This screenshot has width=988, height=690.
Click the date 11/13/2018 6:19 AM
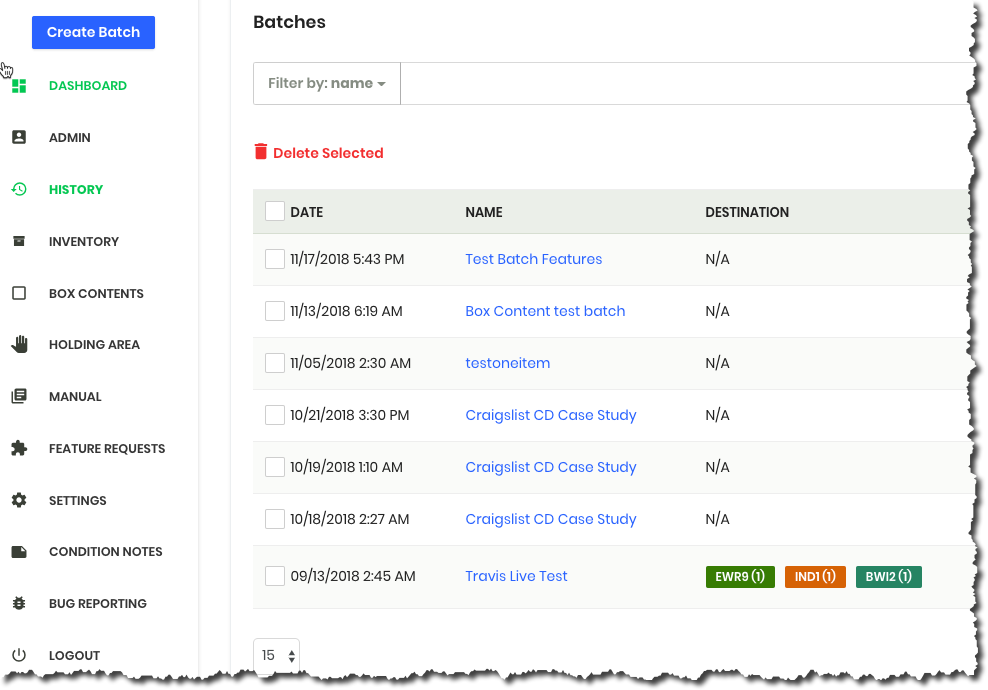(346, 311)
